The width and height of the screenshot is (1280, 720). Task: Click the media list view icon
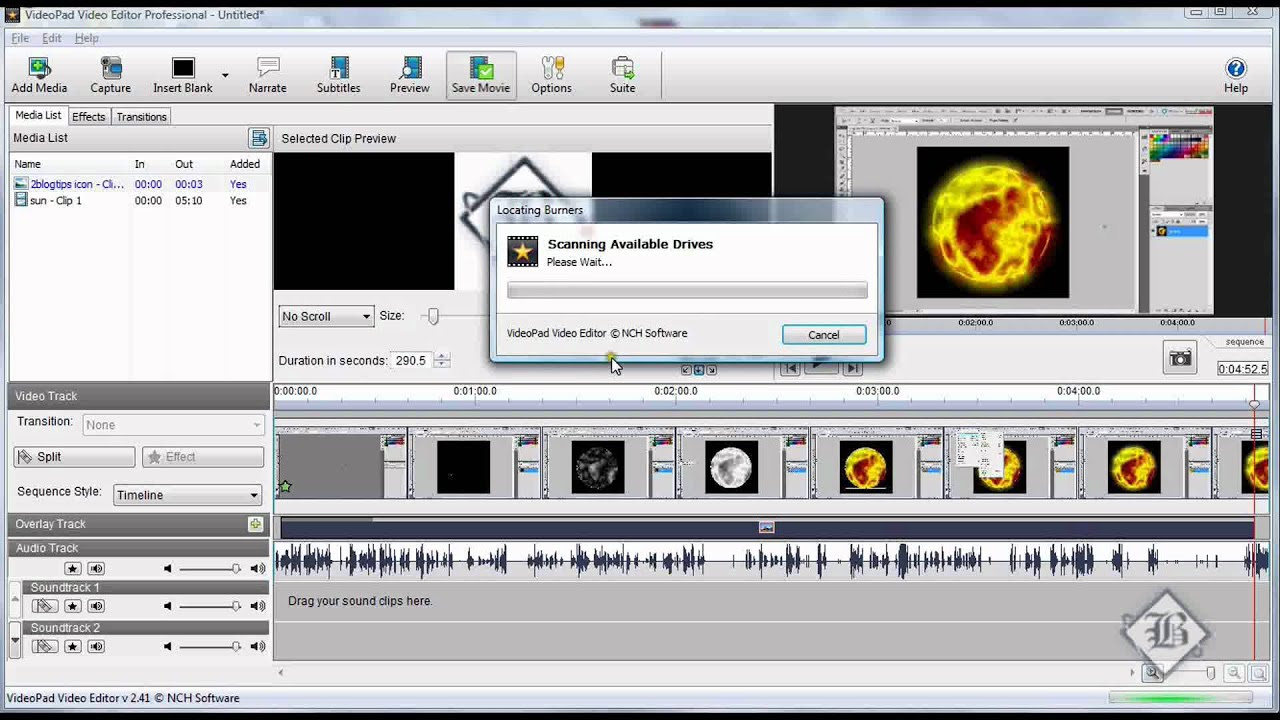point(259,138)
